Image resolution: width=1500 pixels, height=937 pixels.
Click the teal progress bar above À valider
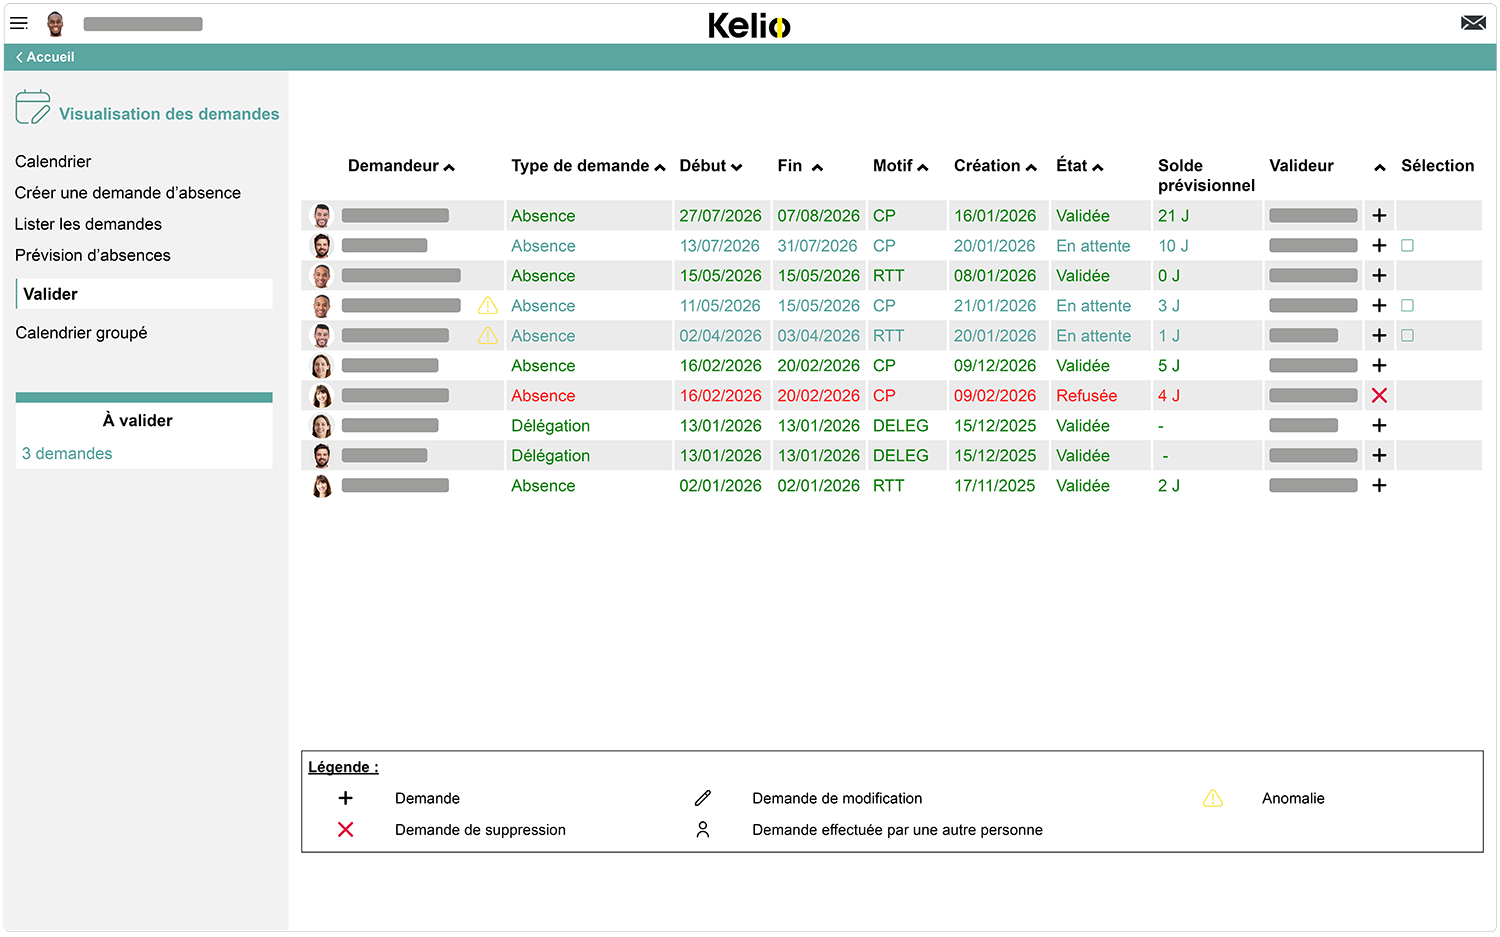click(x=143, y=396)
